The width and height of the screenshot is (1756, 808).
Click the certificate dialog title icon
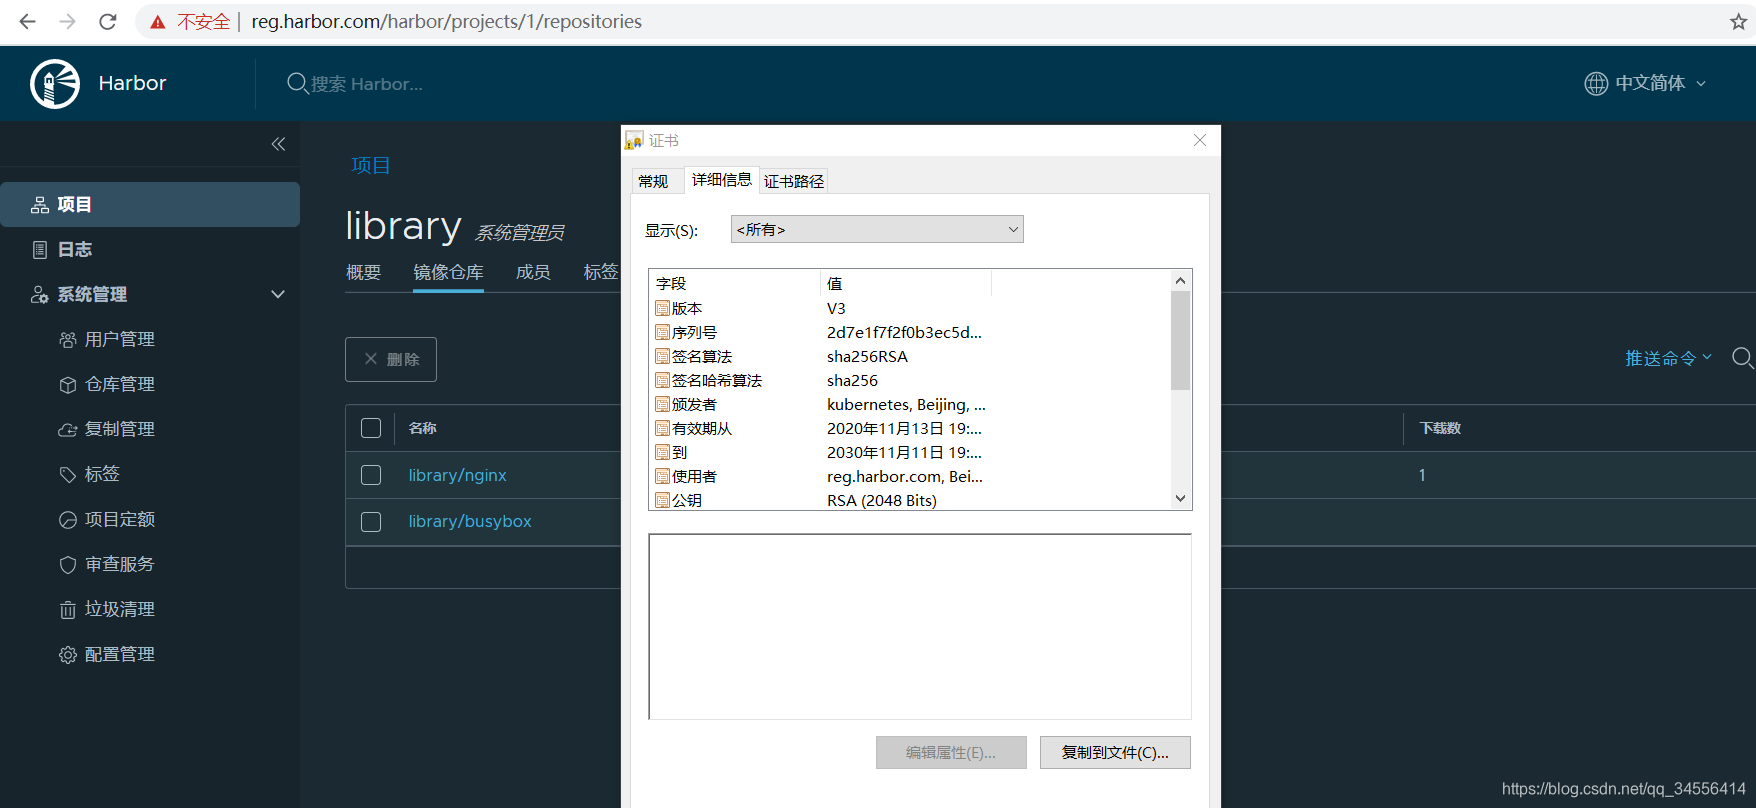tap(634, 141)
